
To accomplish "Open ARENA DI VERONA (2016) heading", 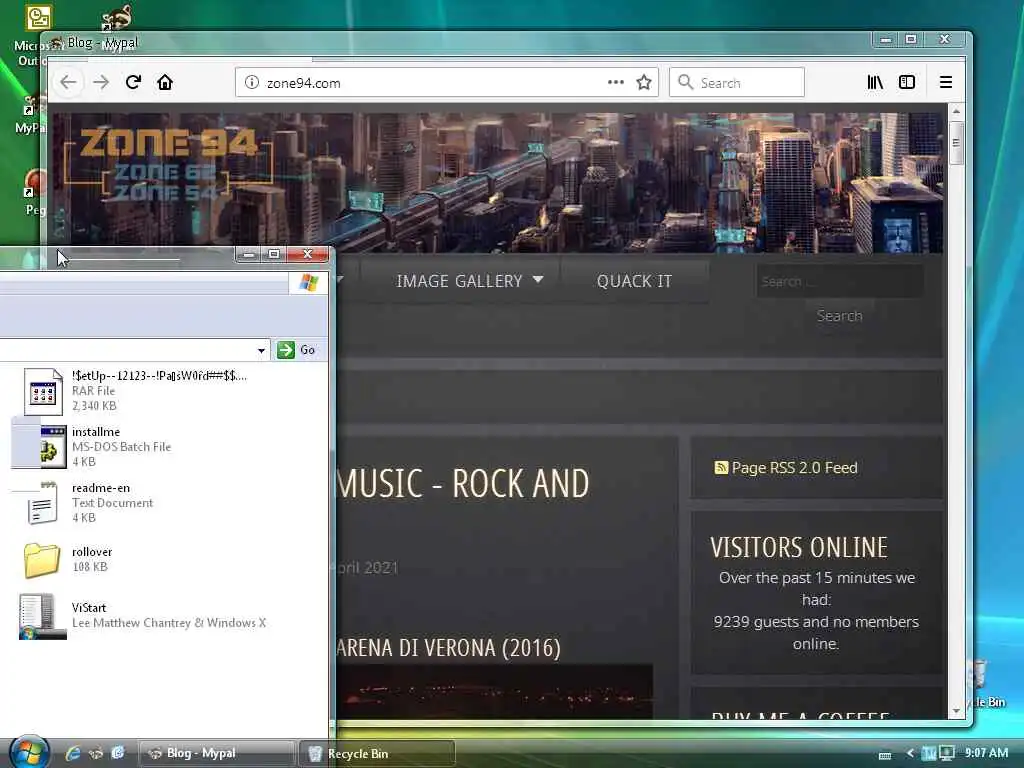I will 449,648.
